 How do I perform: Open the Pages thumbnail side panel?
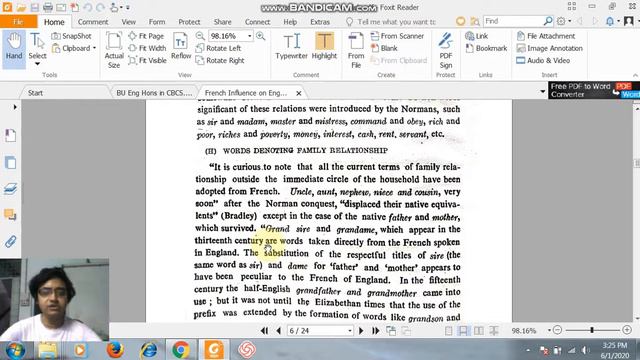(x=10, y=162)
